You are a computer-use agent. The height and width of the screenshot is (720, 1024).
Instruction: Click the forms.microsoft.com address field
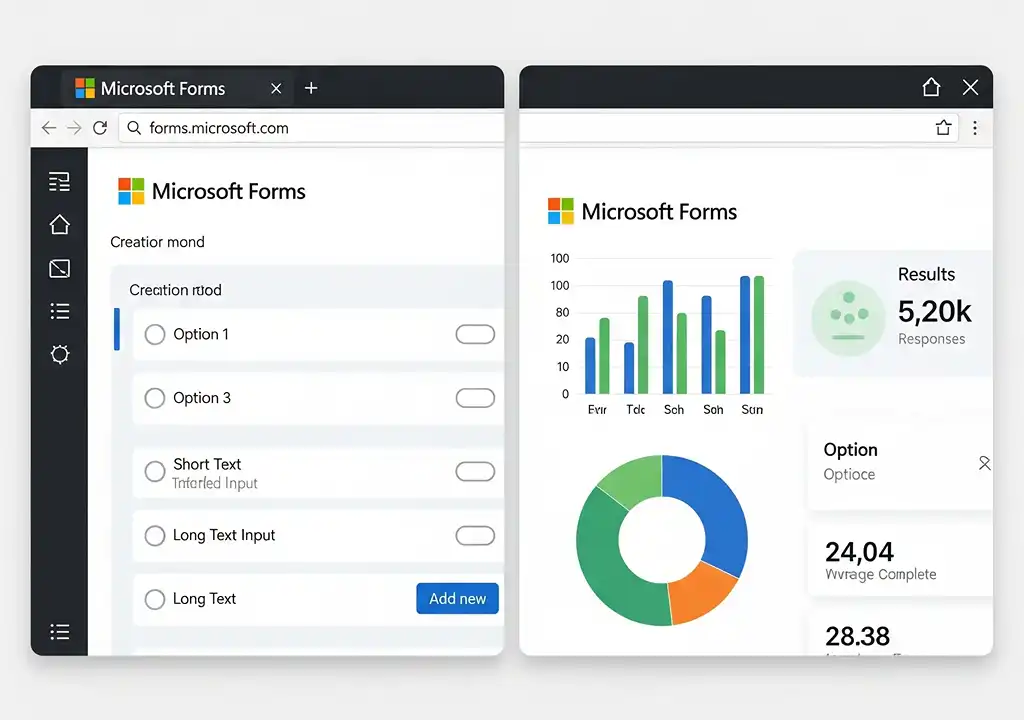(311, 127)
